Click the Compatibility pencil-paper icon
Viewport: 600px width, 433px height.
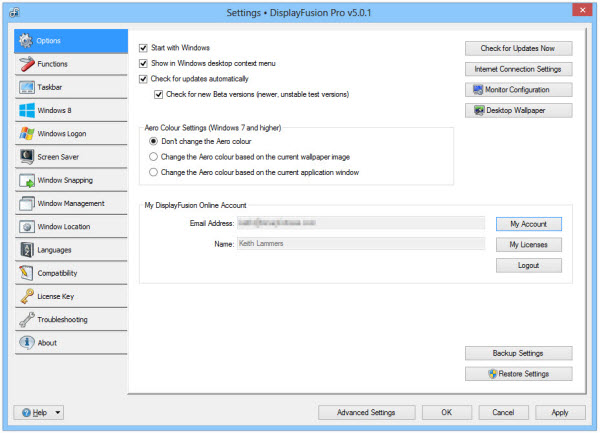27,273
